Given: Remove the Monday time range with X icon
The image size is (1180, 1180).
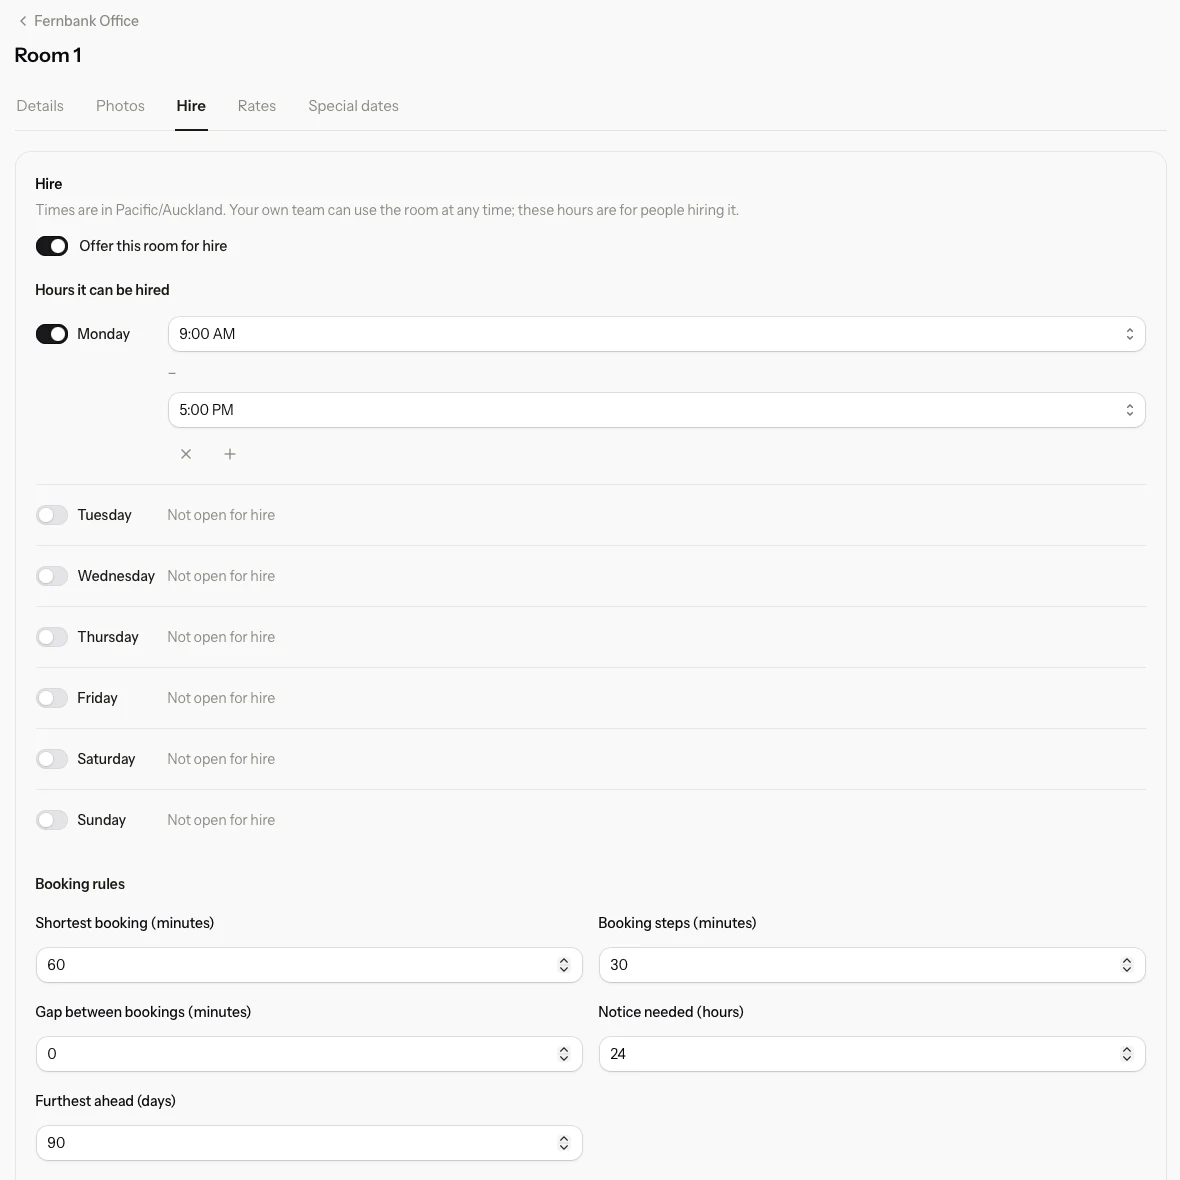Looking at the screenshot, I should [x=186, y=454].
